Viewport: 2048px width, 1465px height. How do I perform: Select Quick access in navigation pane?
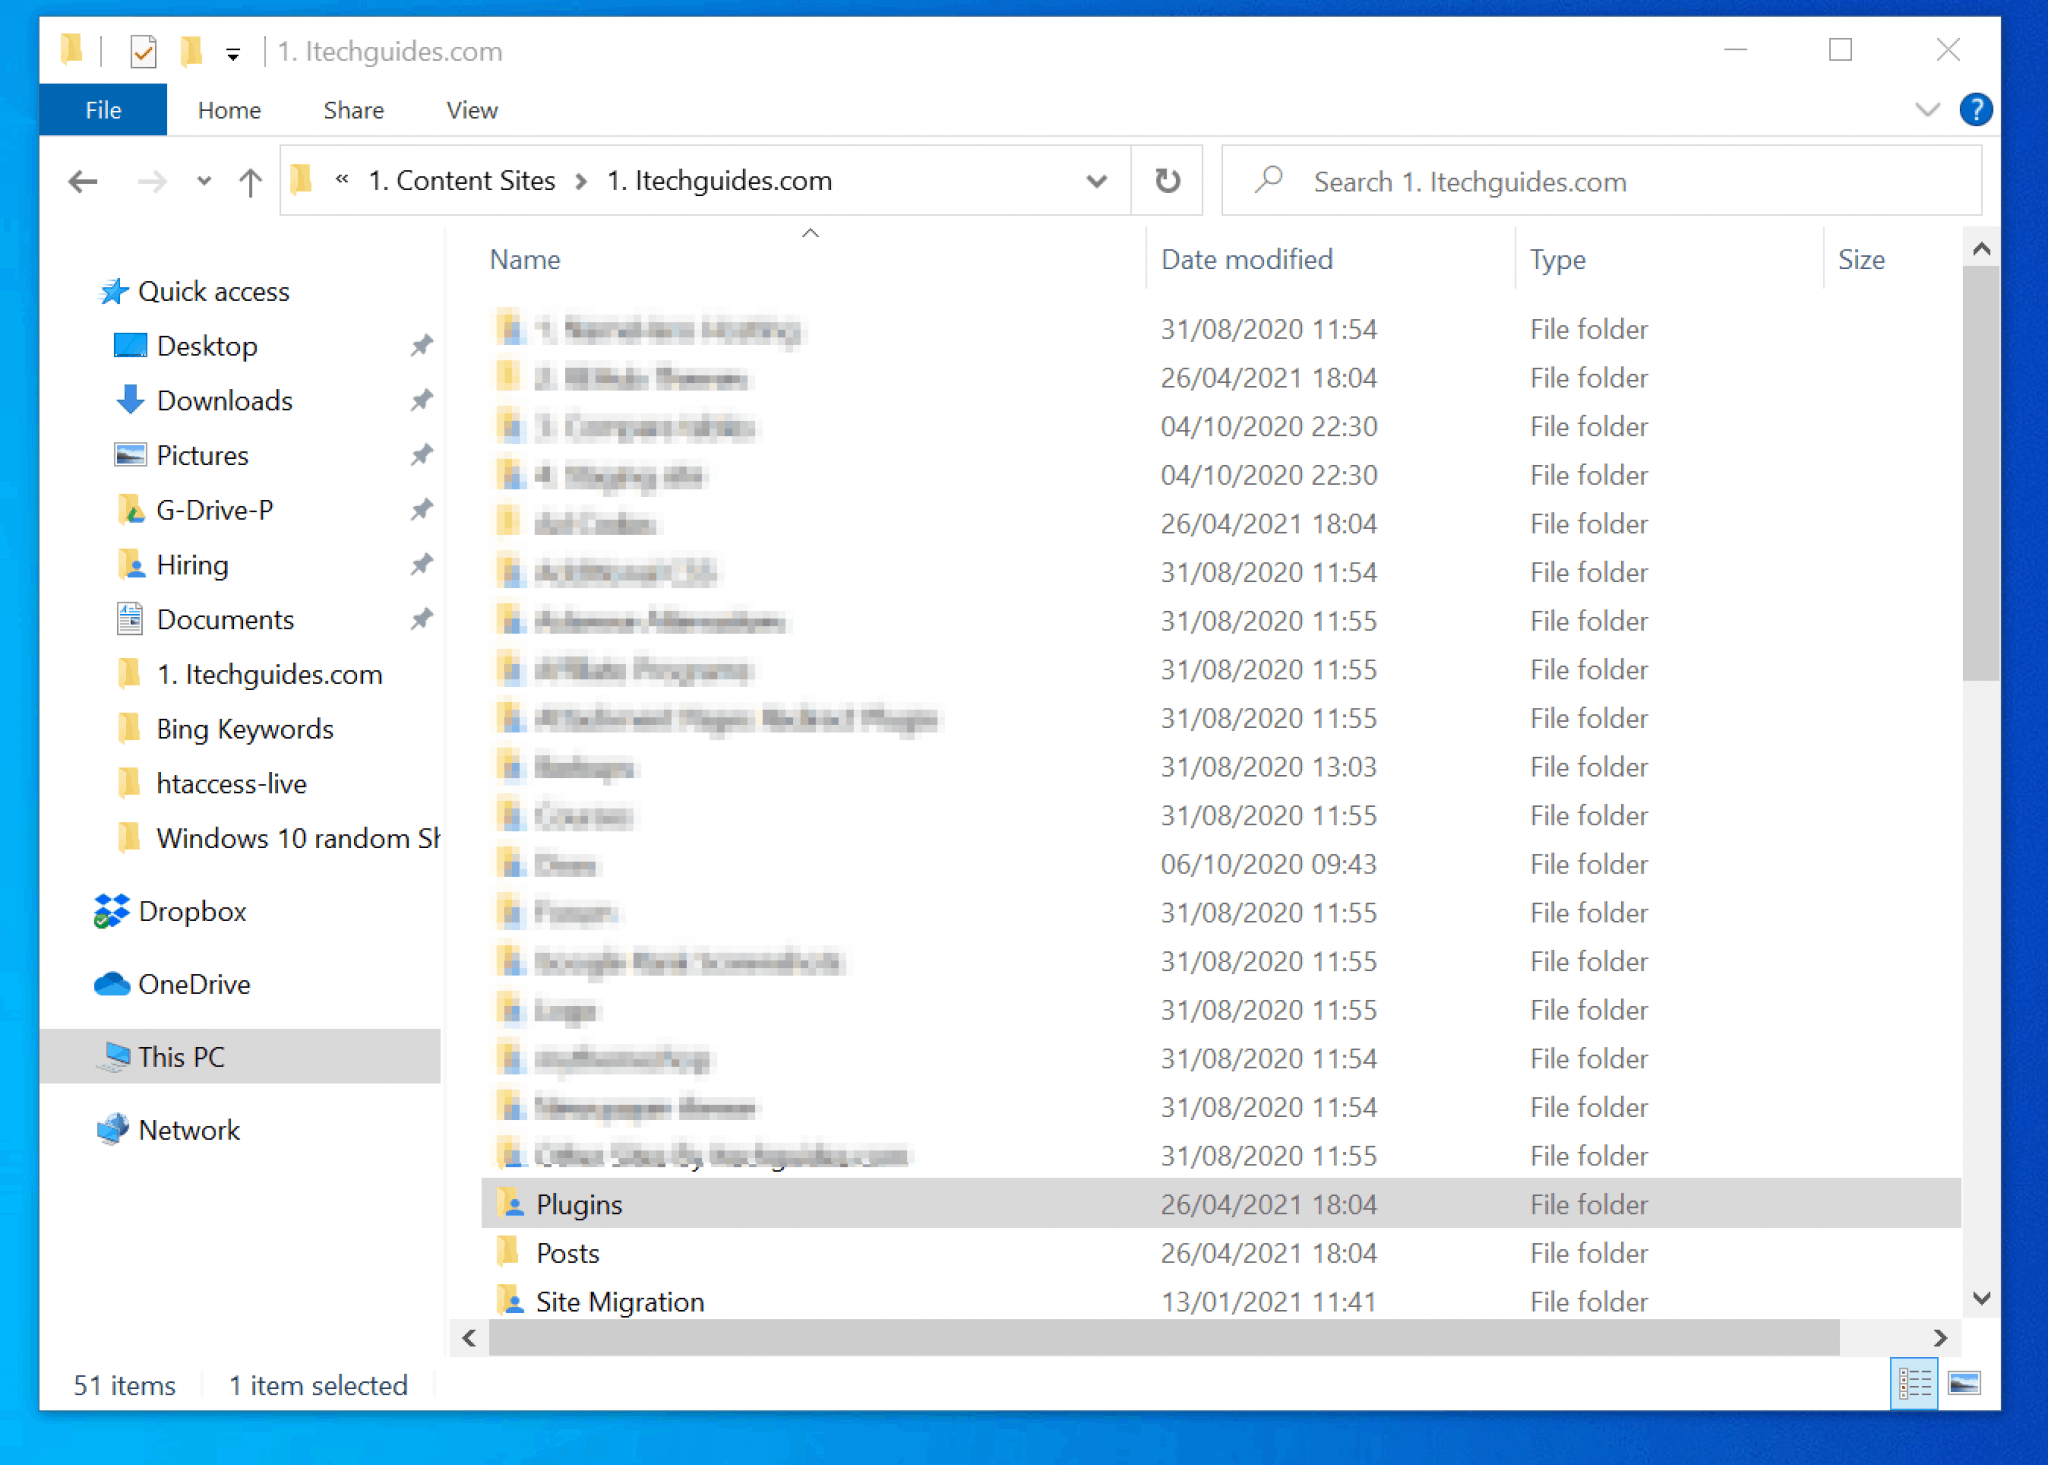point(195,292)
